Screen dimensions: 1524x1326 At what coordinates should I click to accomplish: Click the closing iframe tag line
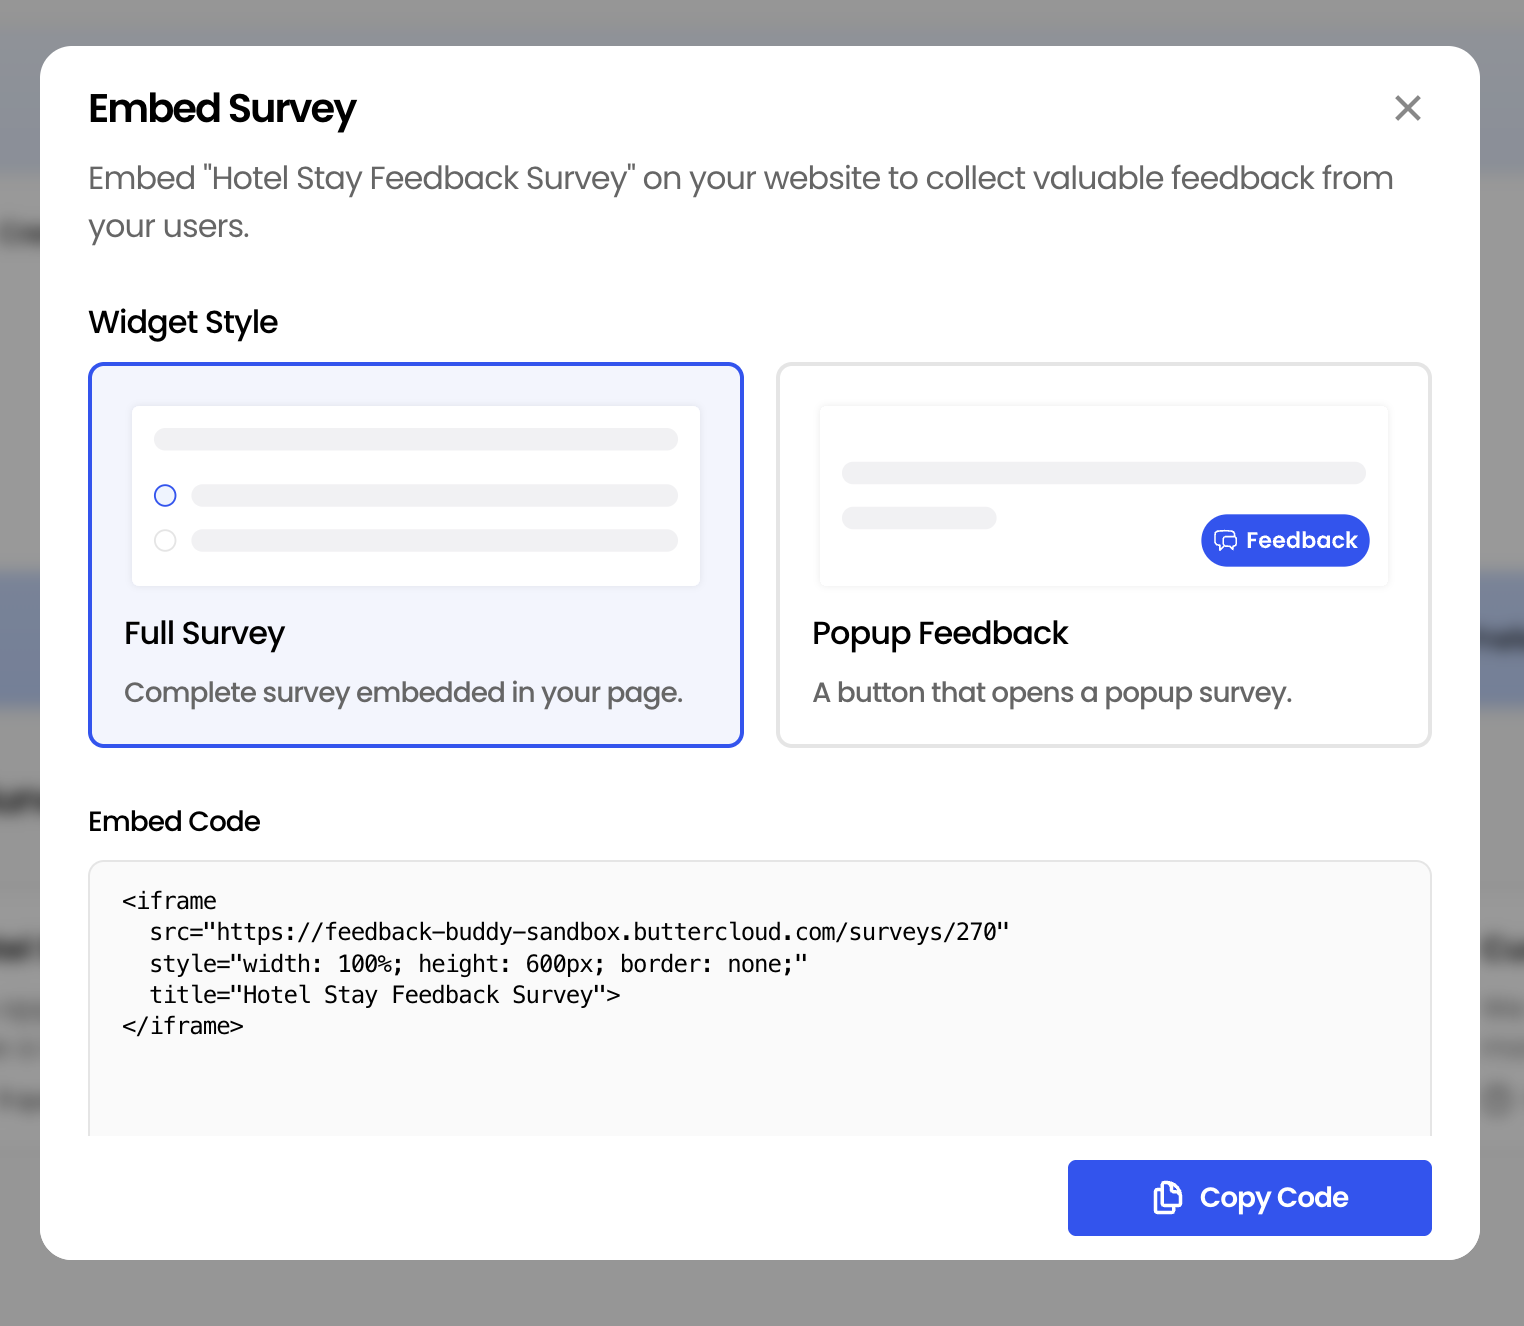[183, 1026]
